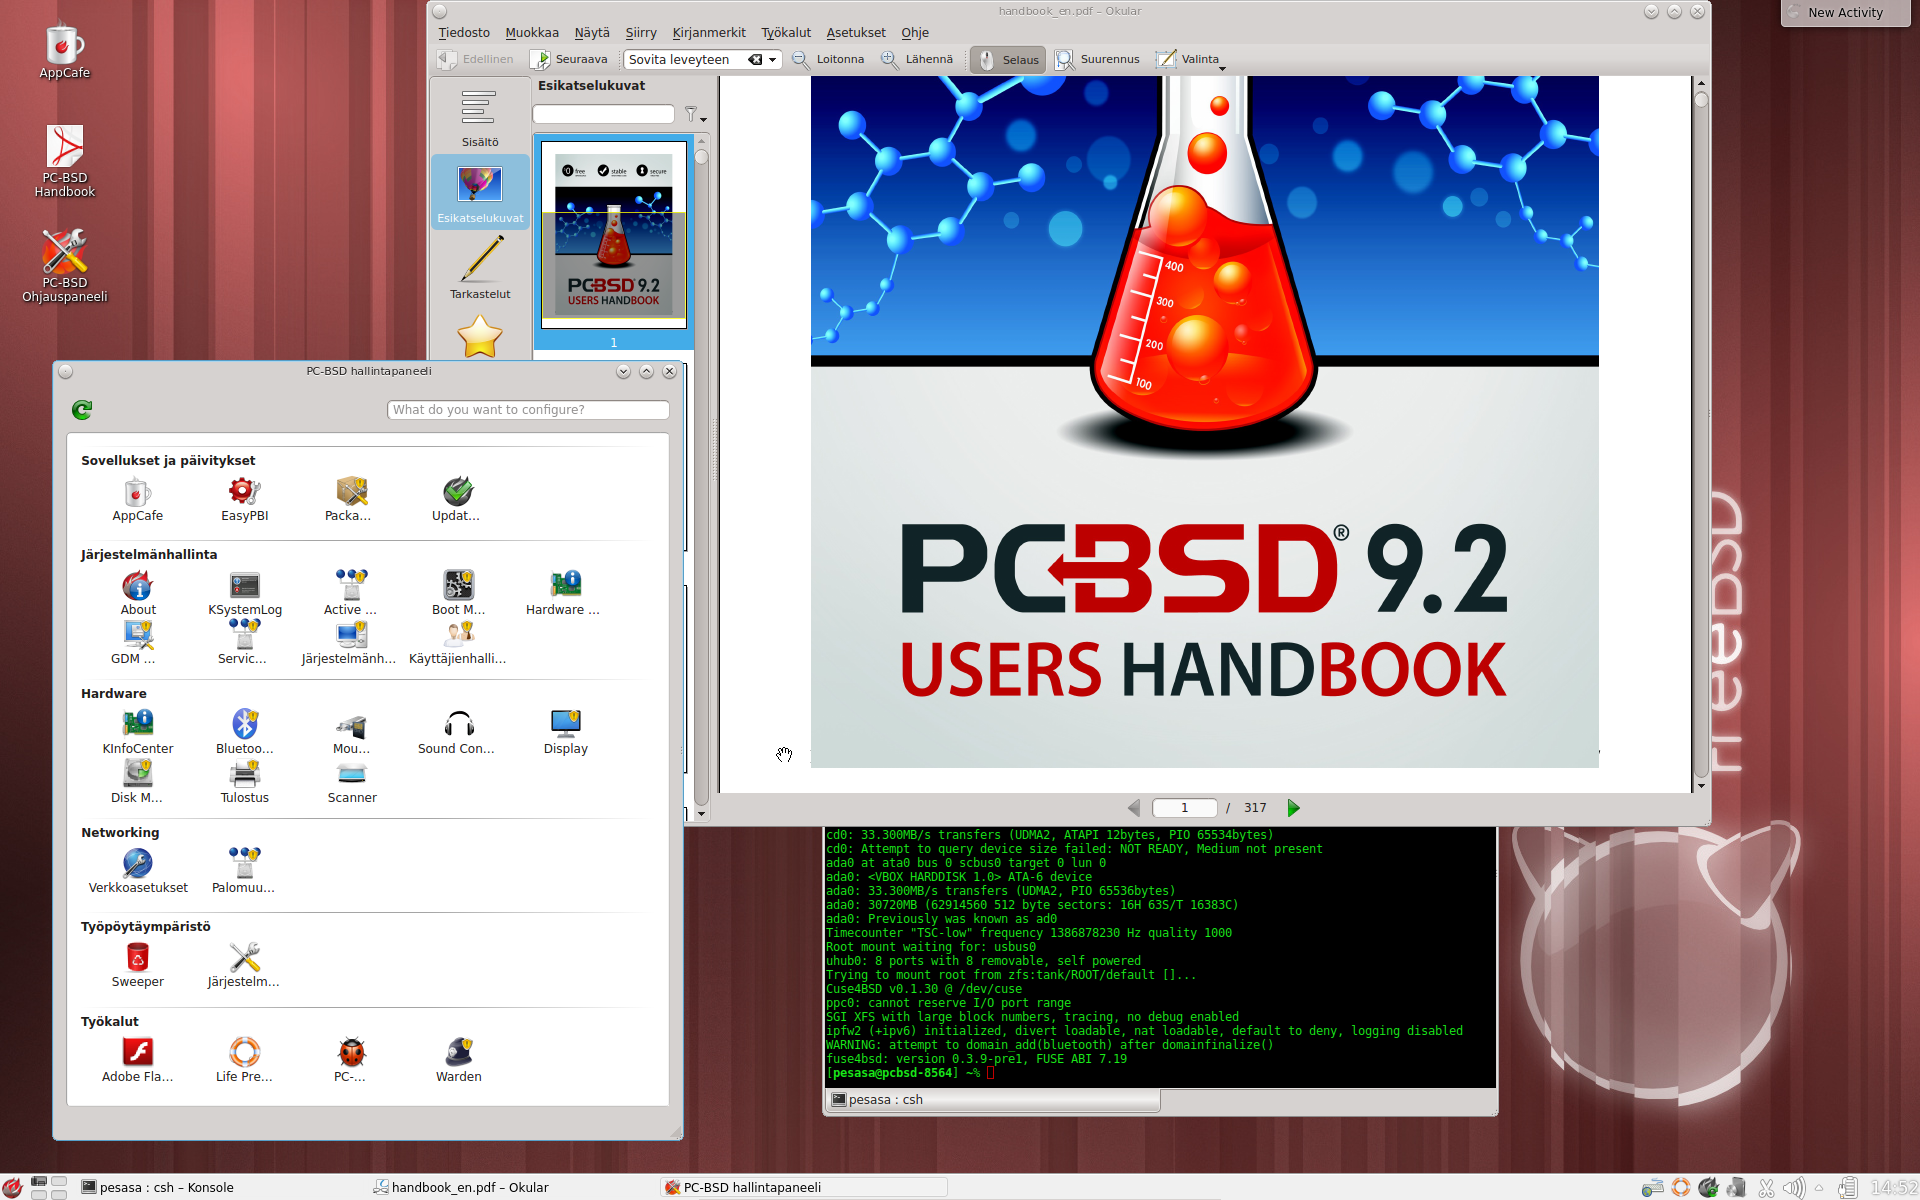This screenshot has height=1200, width=1920.
Task: Click Loitonna to zoom out
Action: point(828,60)
